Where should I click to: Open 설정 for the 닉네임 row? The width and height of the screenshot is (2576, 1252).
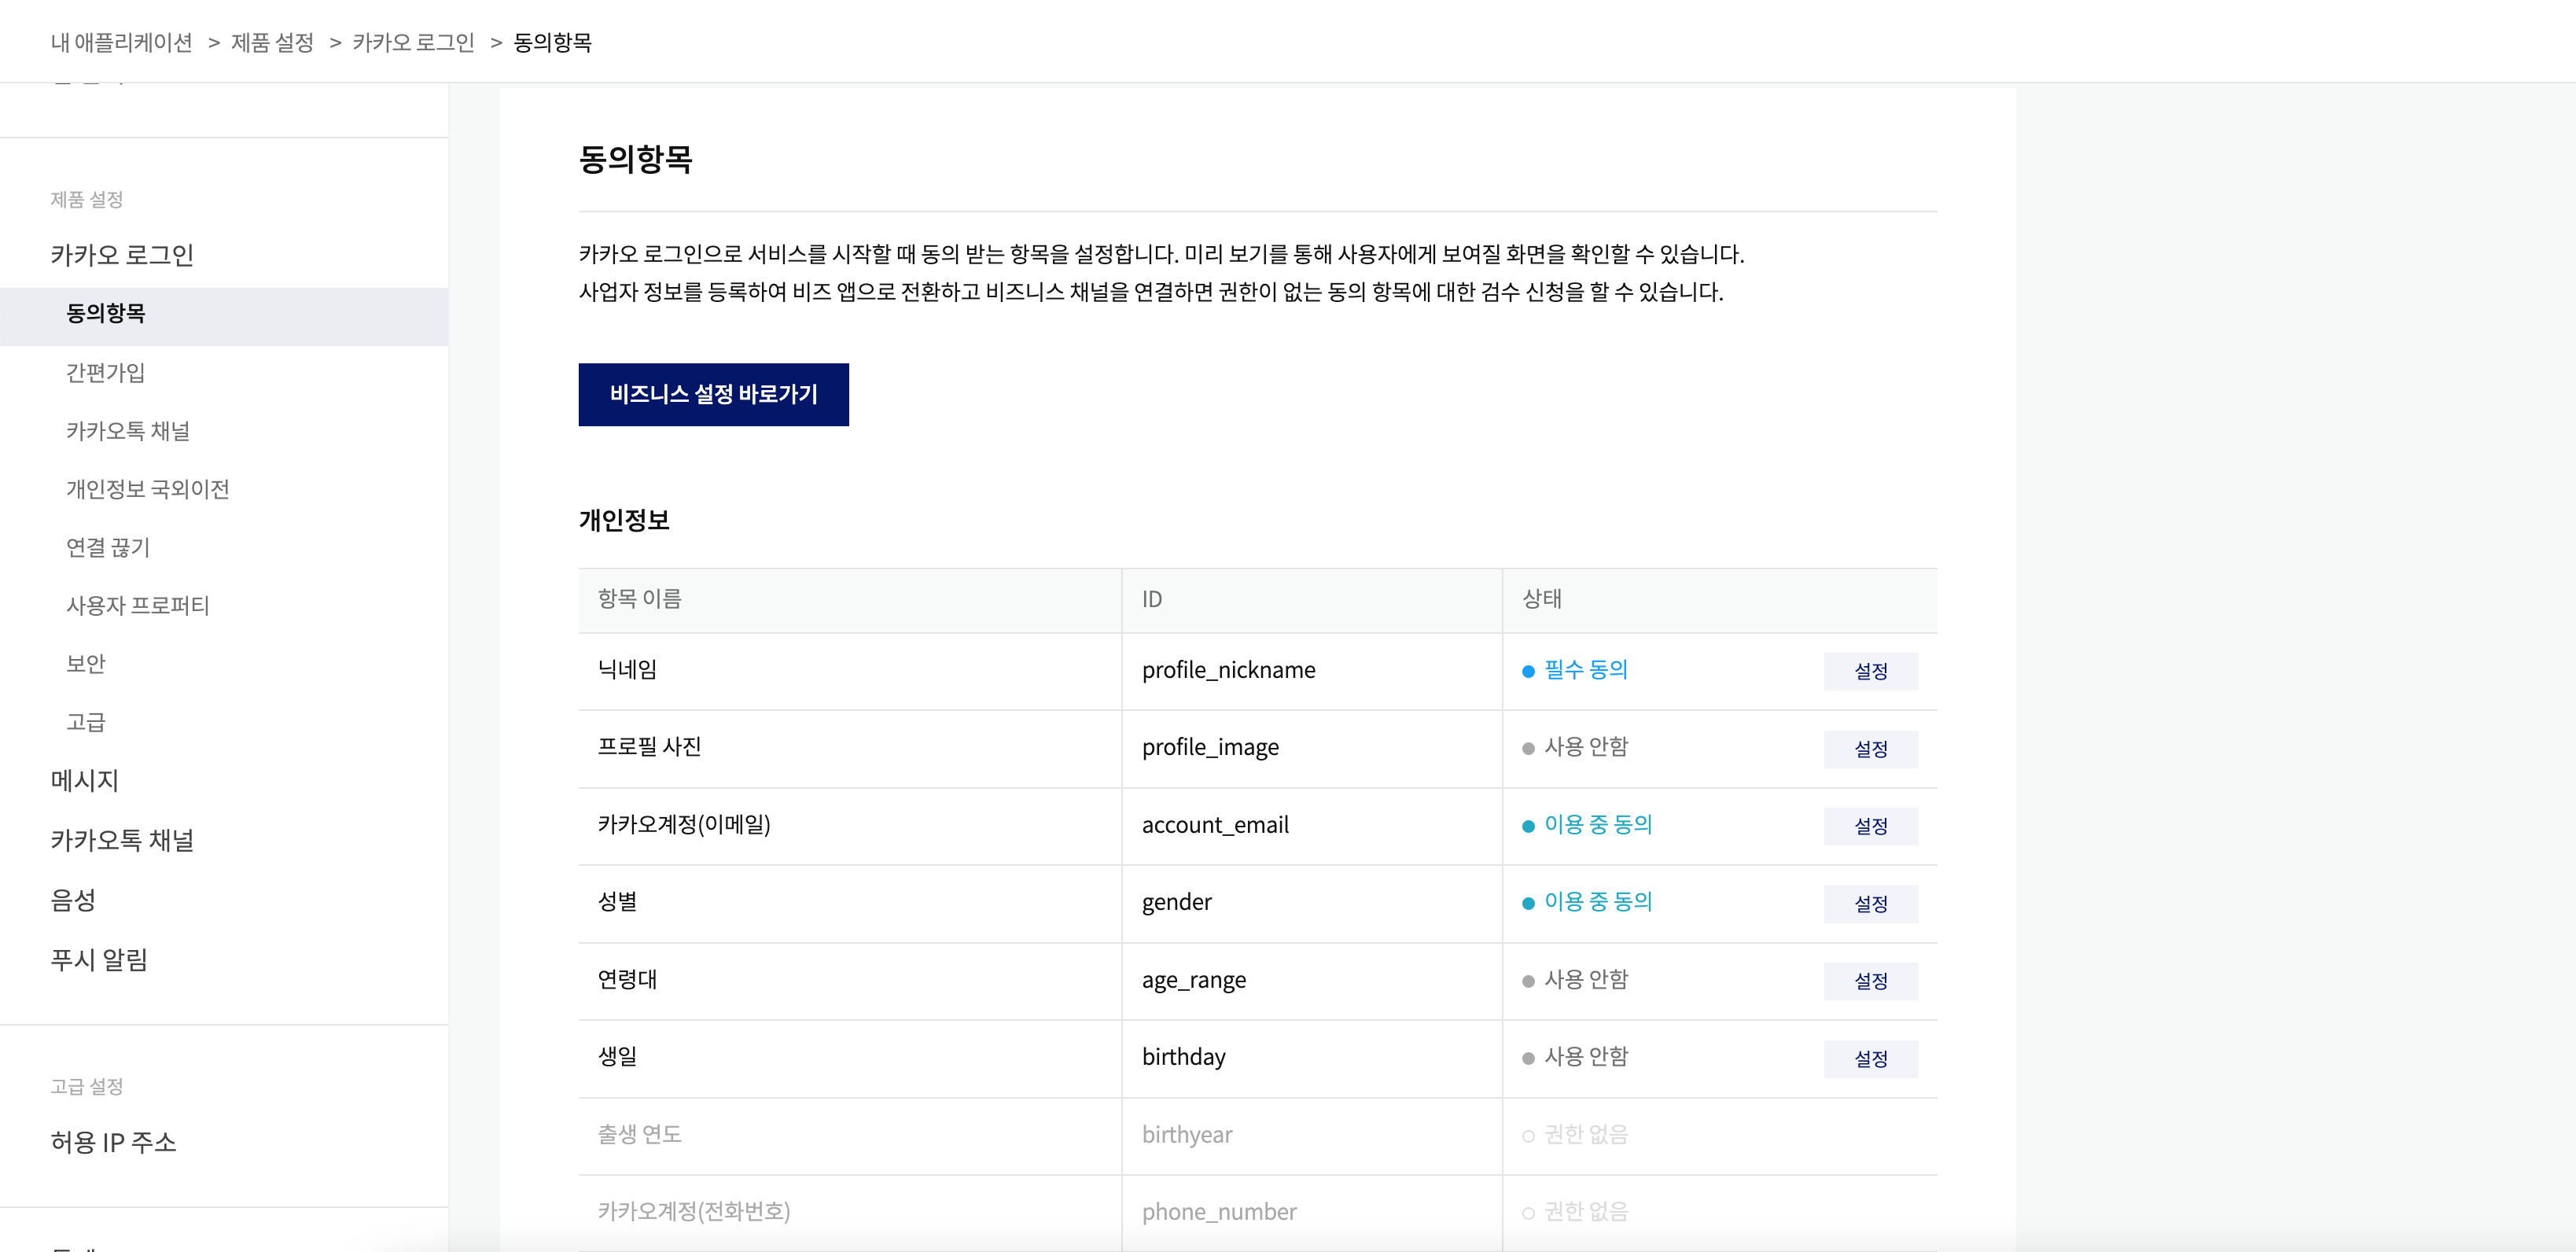coord(1869,671)
